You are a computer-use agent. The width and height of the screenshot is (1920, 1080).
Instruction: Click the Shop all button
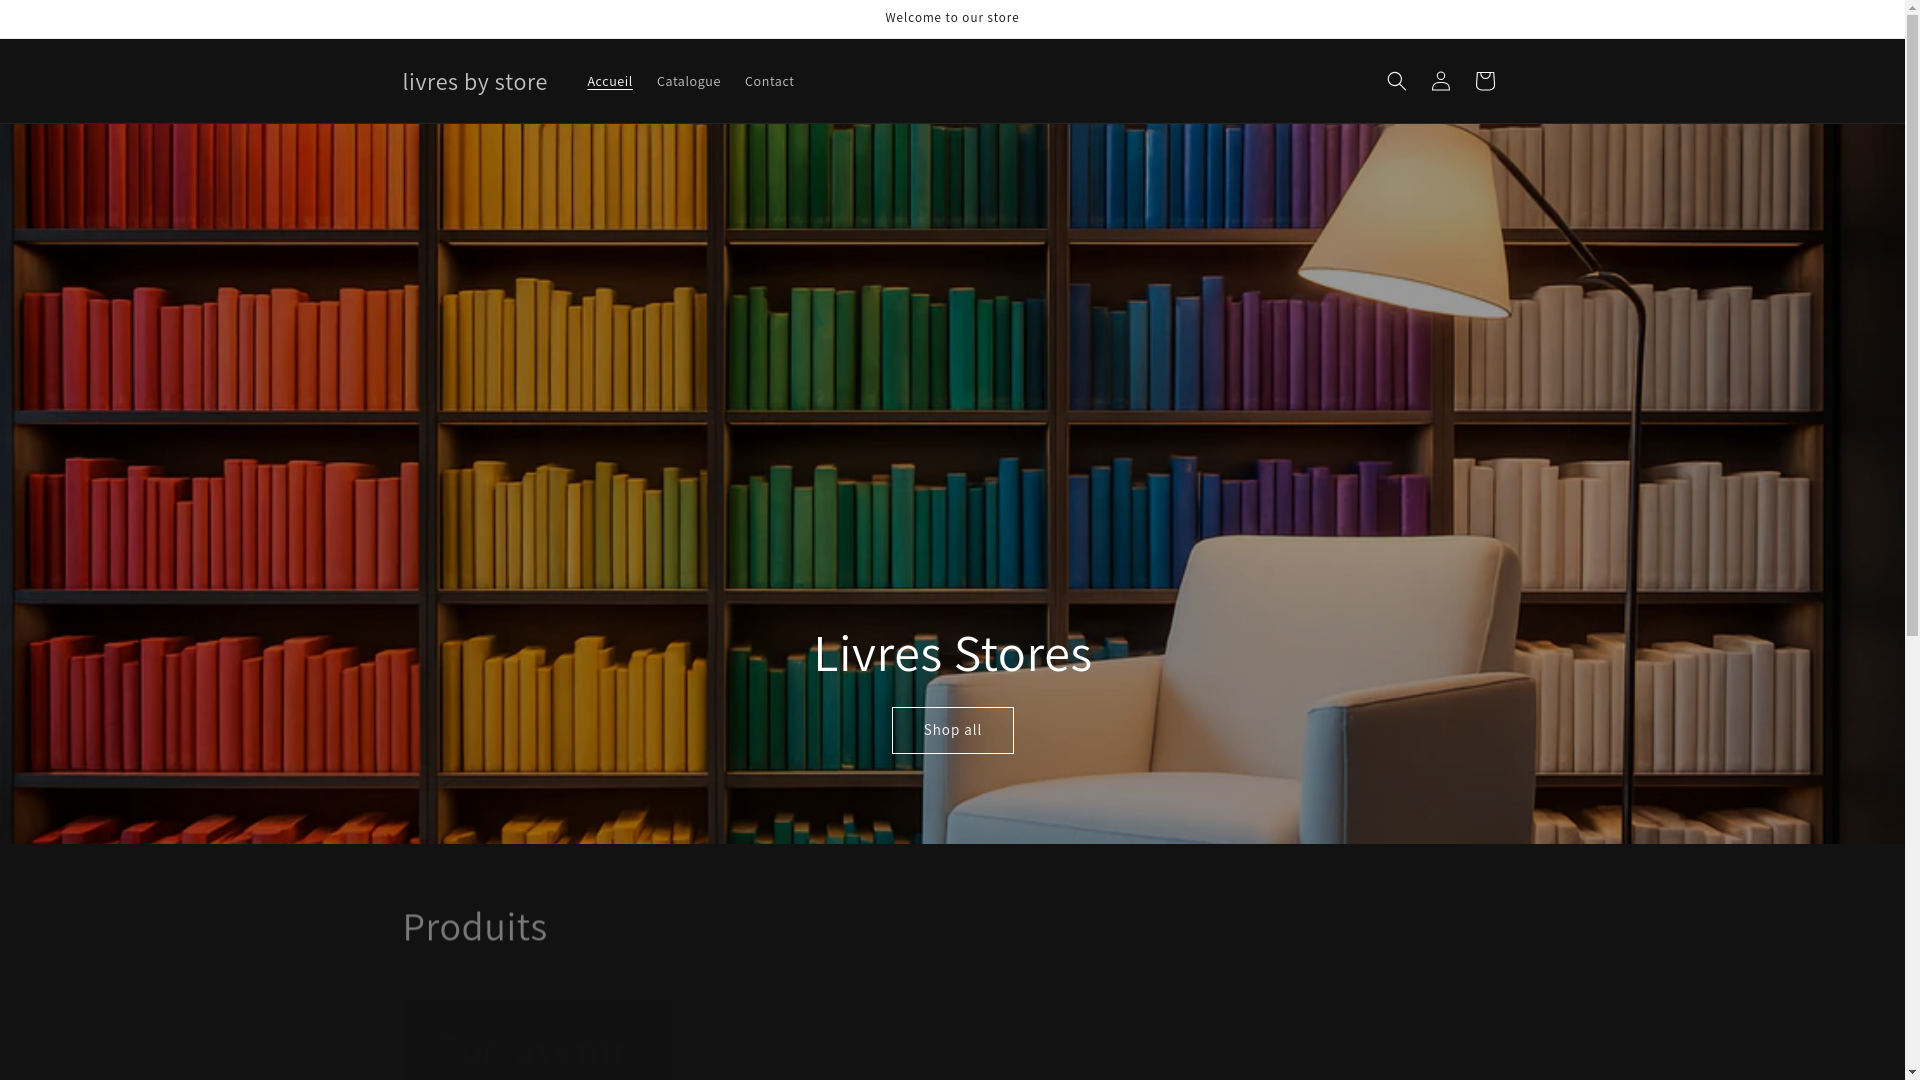click(952, 730)
